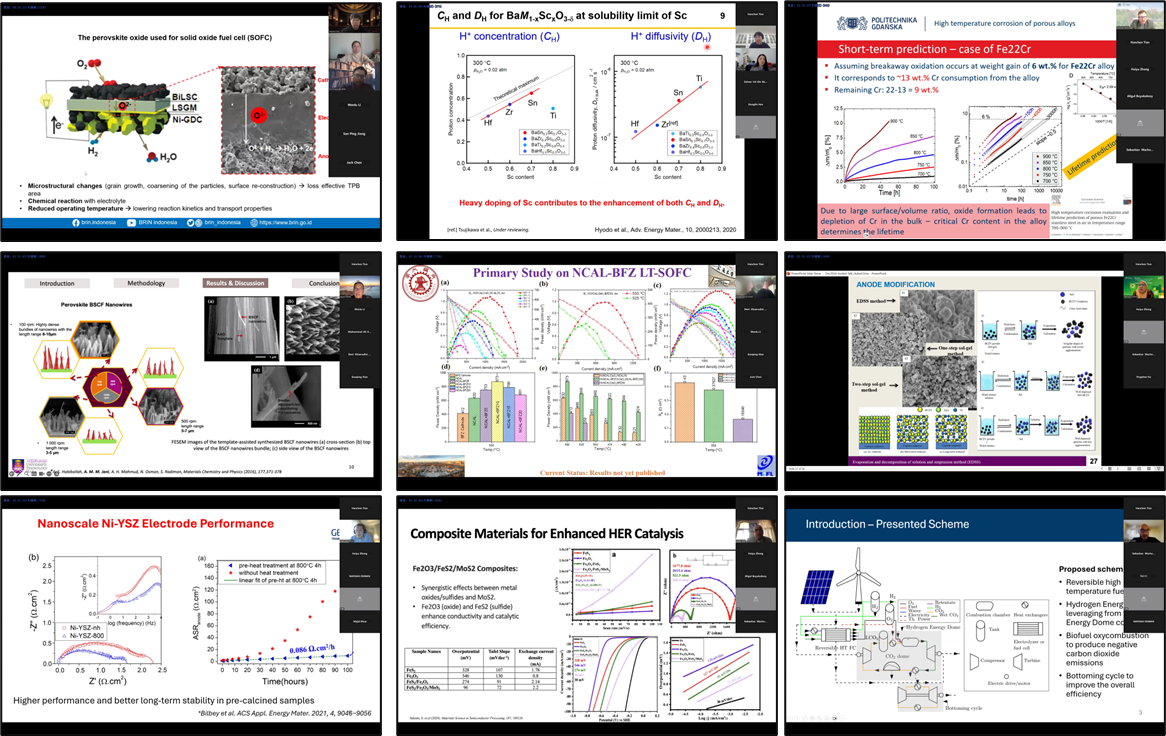Switch to the Methodology tab
Screen dimensions: 1166x736
(x=146, y=283)
